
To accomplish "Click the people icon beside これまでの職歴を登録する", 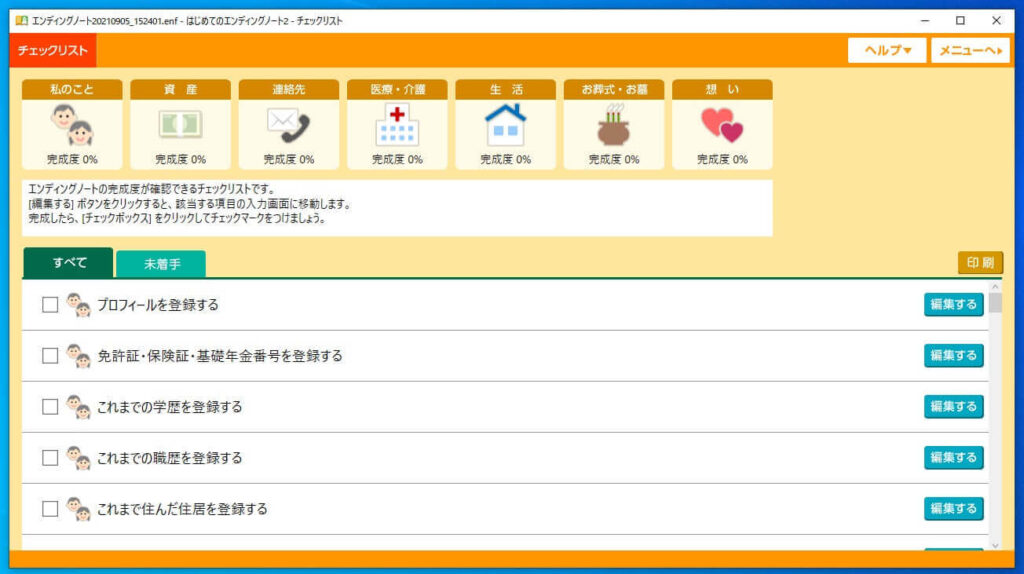I will pyautogui.click(x=78, y=458).
